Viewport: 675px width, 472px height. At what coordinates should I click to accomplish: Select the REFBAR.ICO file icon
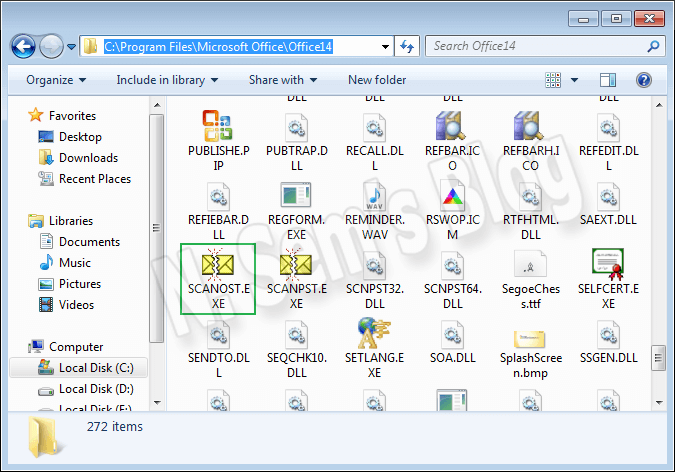[451, 126]
